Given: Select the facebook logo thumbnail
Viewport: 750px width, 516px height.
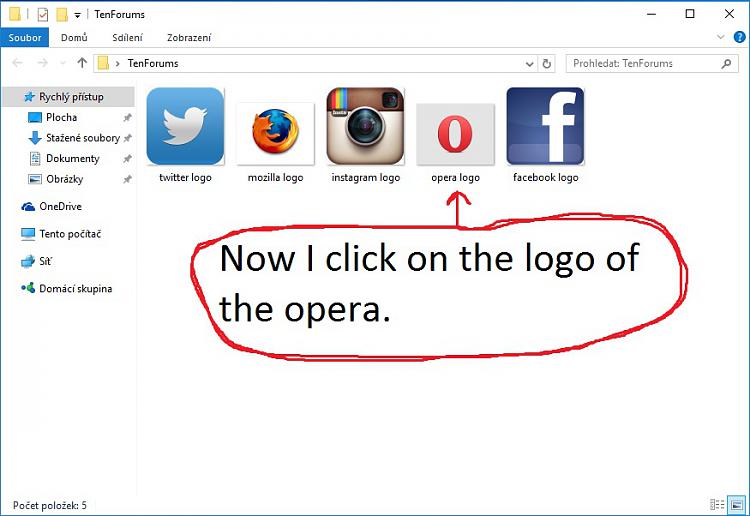Looking at the screenshot, I should pyautogui.click(x=545, y=126).
